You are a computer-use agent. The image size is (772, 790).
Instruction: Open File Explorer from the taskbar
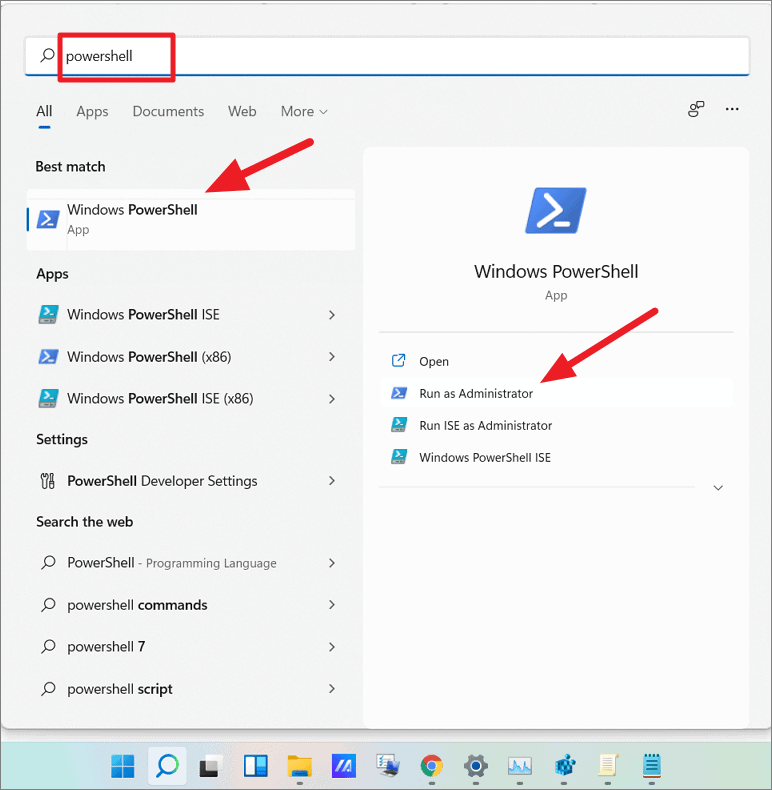300,766
